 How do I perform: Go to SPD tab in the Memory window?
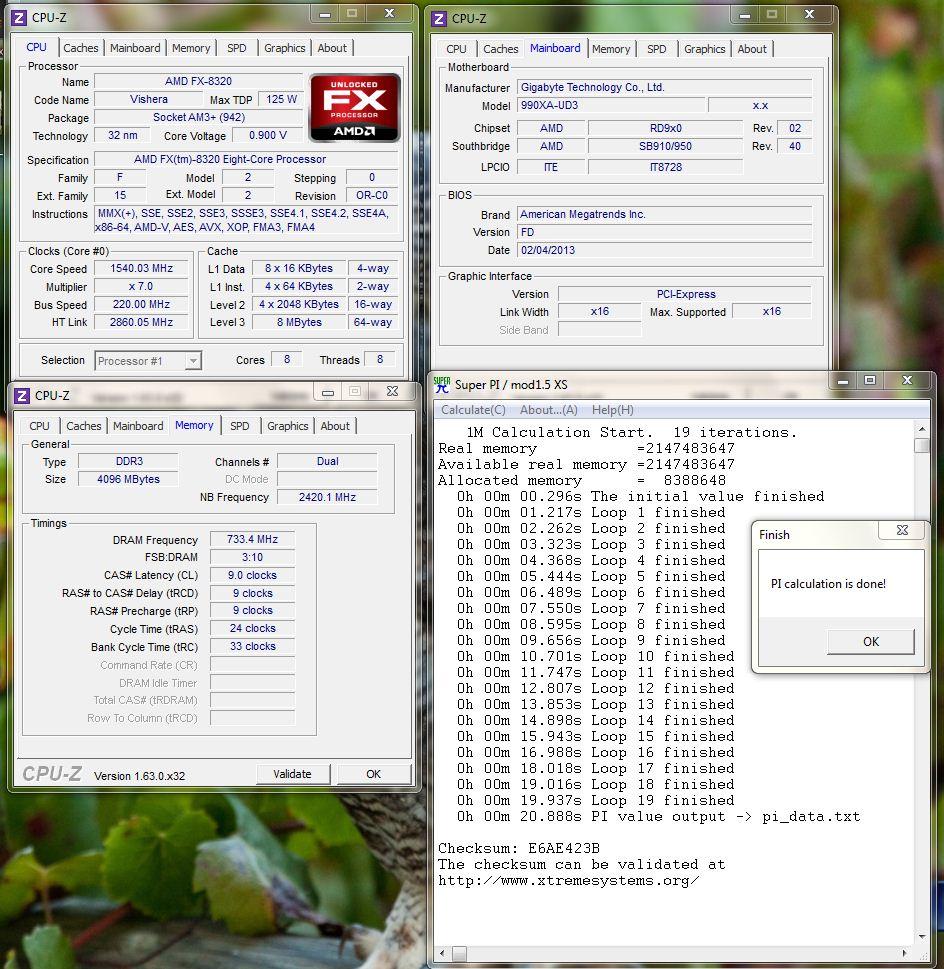240,426
